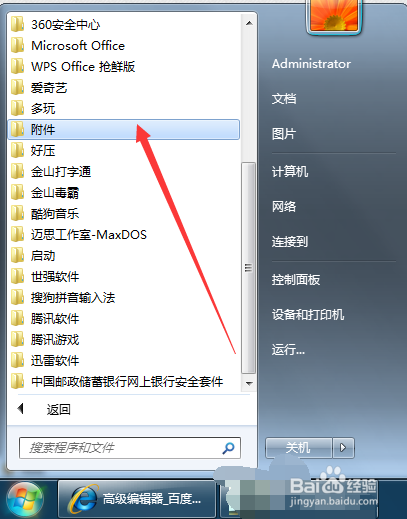
Task: Click the scrollbar up arrow
Action: tap(249, 23)
